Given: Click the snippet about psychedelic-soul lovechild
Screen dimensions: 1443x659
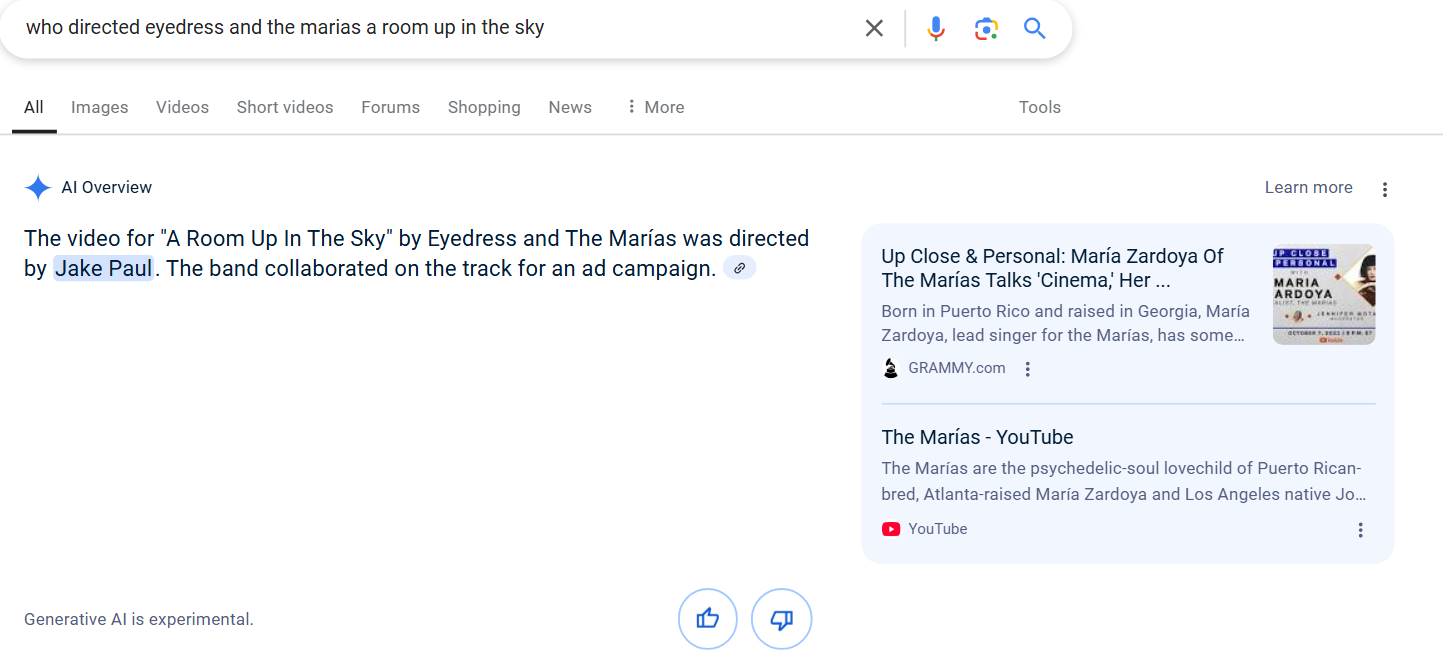Looking at the screenshot, I should pyautogui.click(x=1124, y=482).
